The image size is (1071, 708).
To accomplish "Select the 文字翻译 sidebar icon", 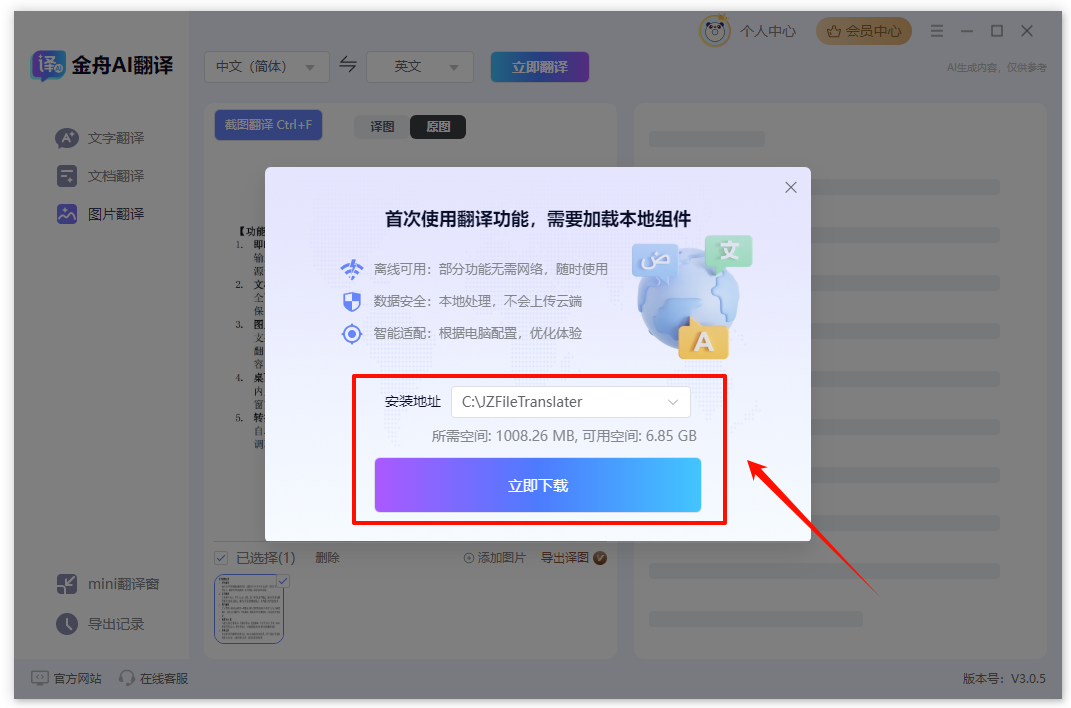I will 67,138.
